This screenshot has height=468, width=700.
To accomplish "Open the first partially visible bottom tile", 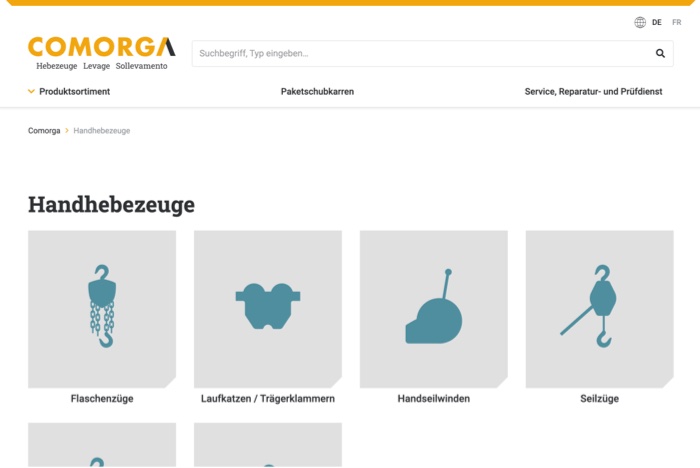I will pyautogui.click(x=102, y=446).
